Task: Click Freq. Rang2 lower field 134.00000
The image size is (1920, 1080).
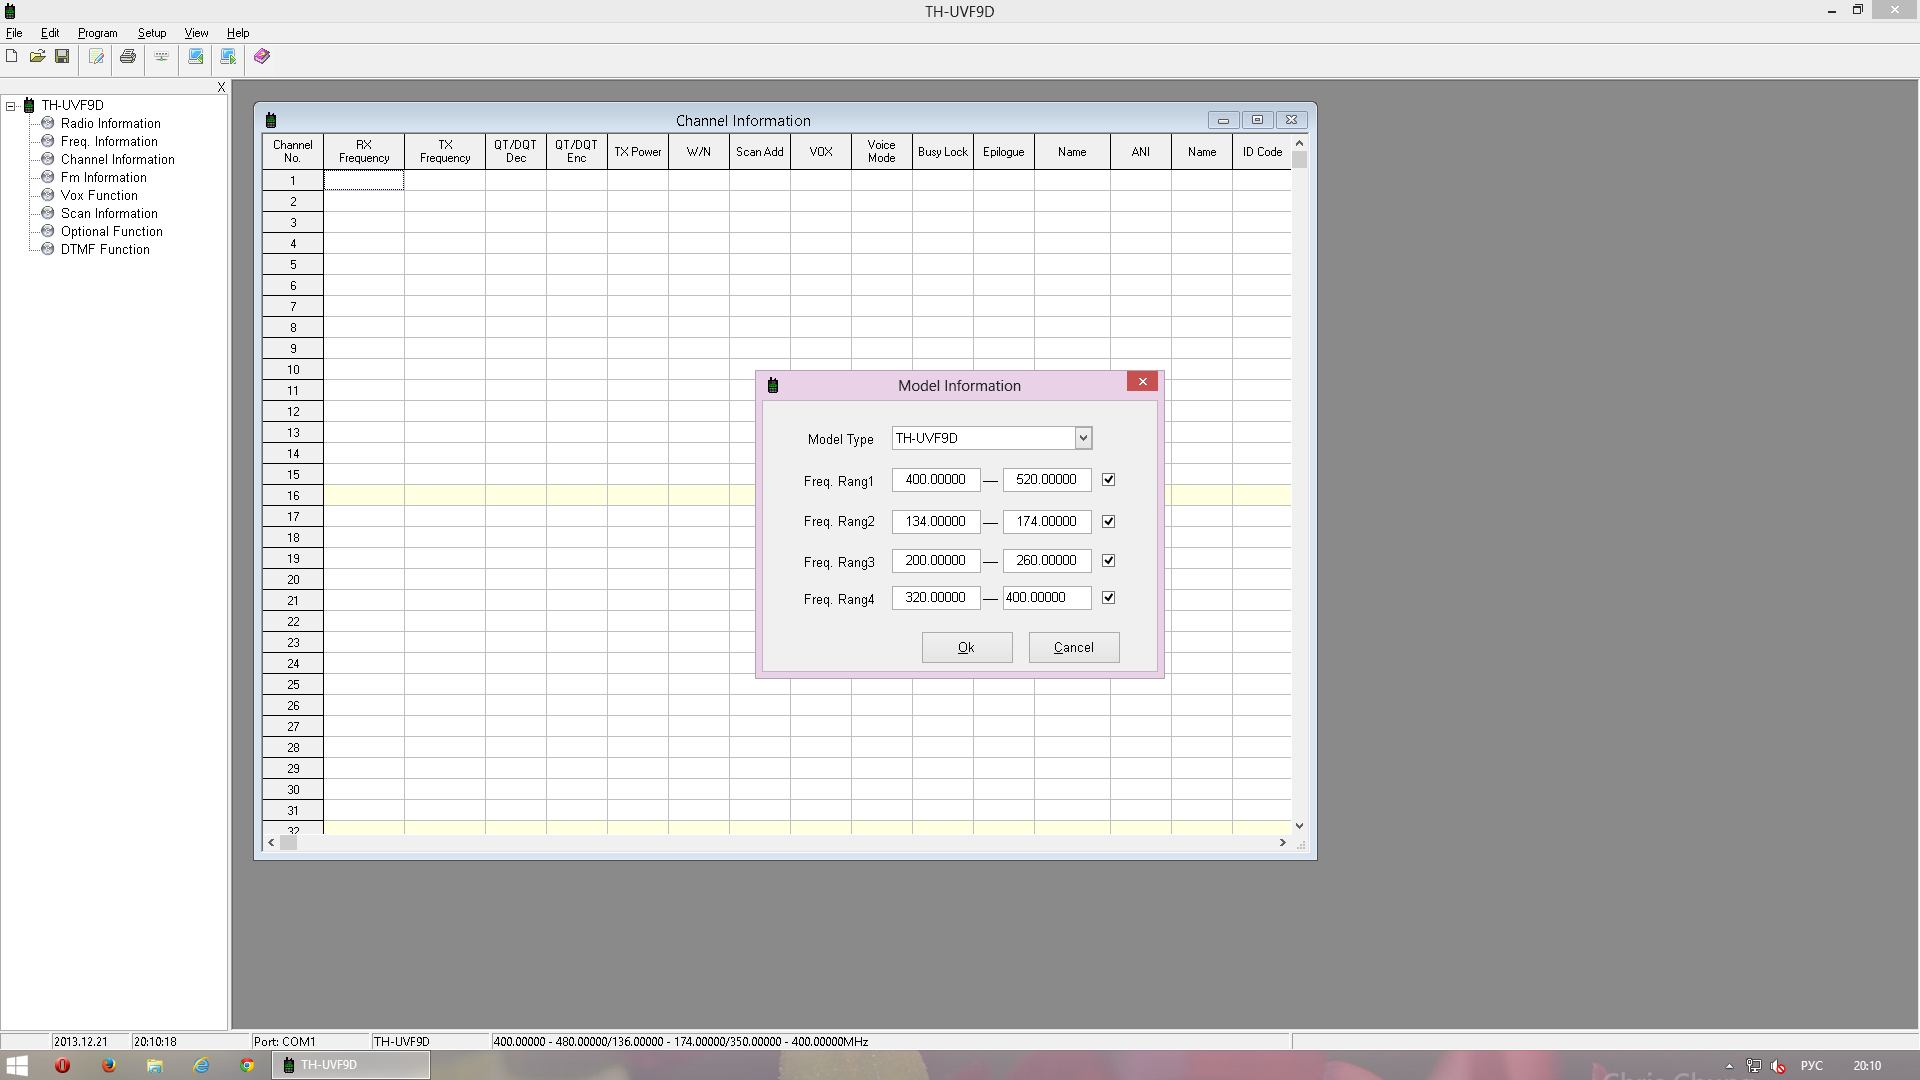Action: pos(936,522)
